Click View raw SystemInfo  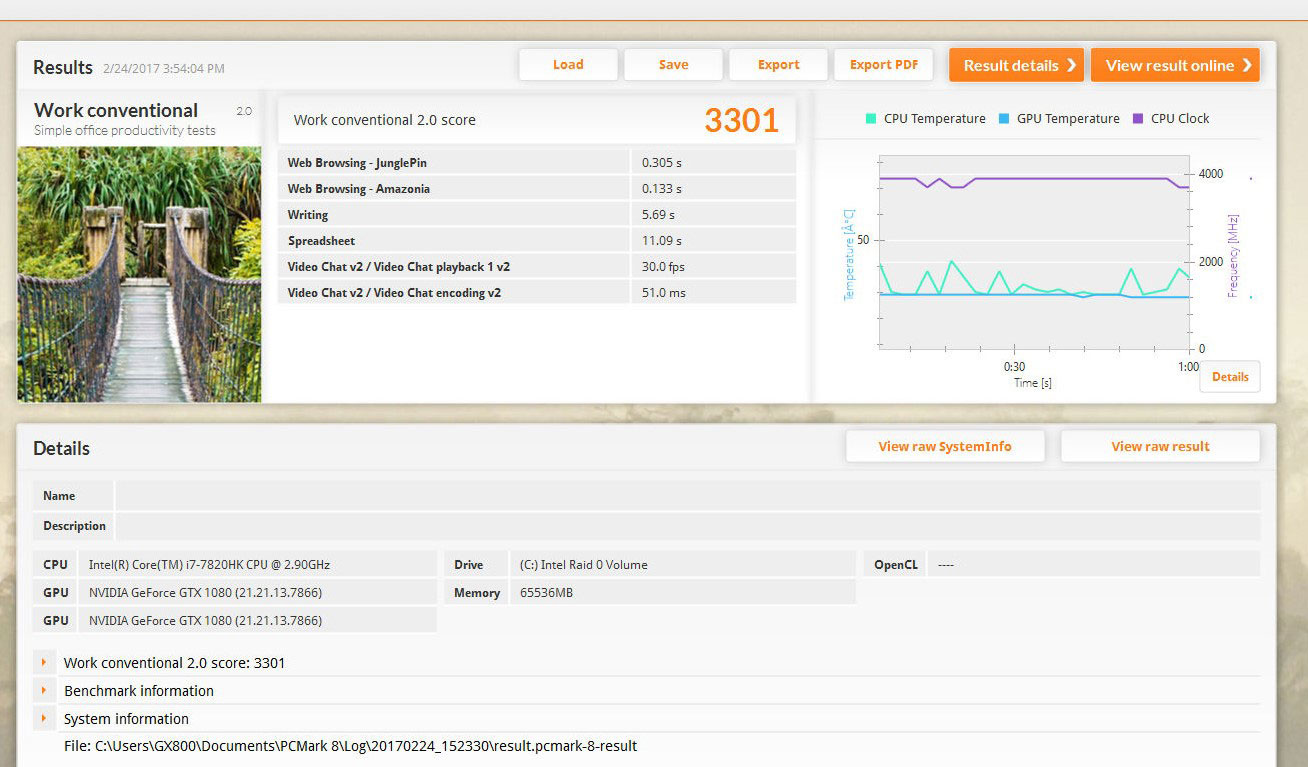[x=944, y=447]
